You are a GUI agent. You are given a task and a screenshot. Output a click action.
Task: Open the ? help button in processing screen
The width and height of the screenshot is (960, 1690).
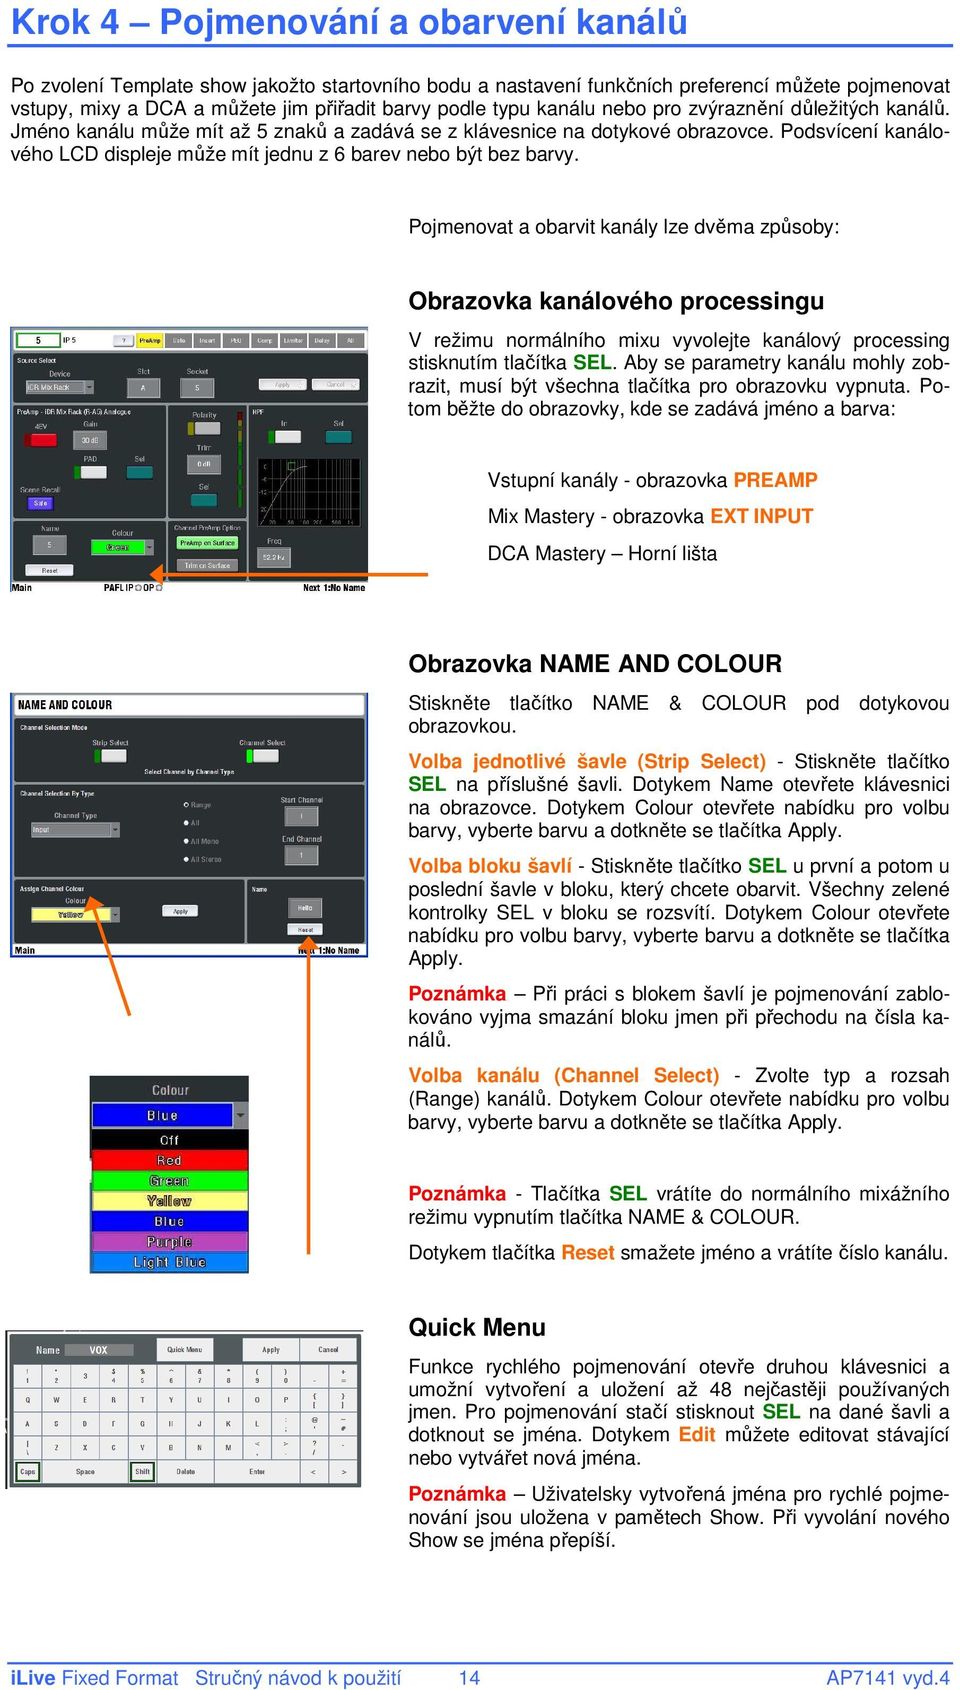pos(123,340)
